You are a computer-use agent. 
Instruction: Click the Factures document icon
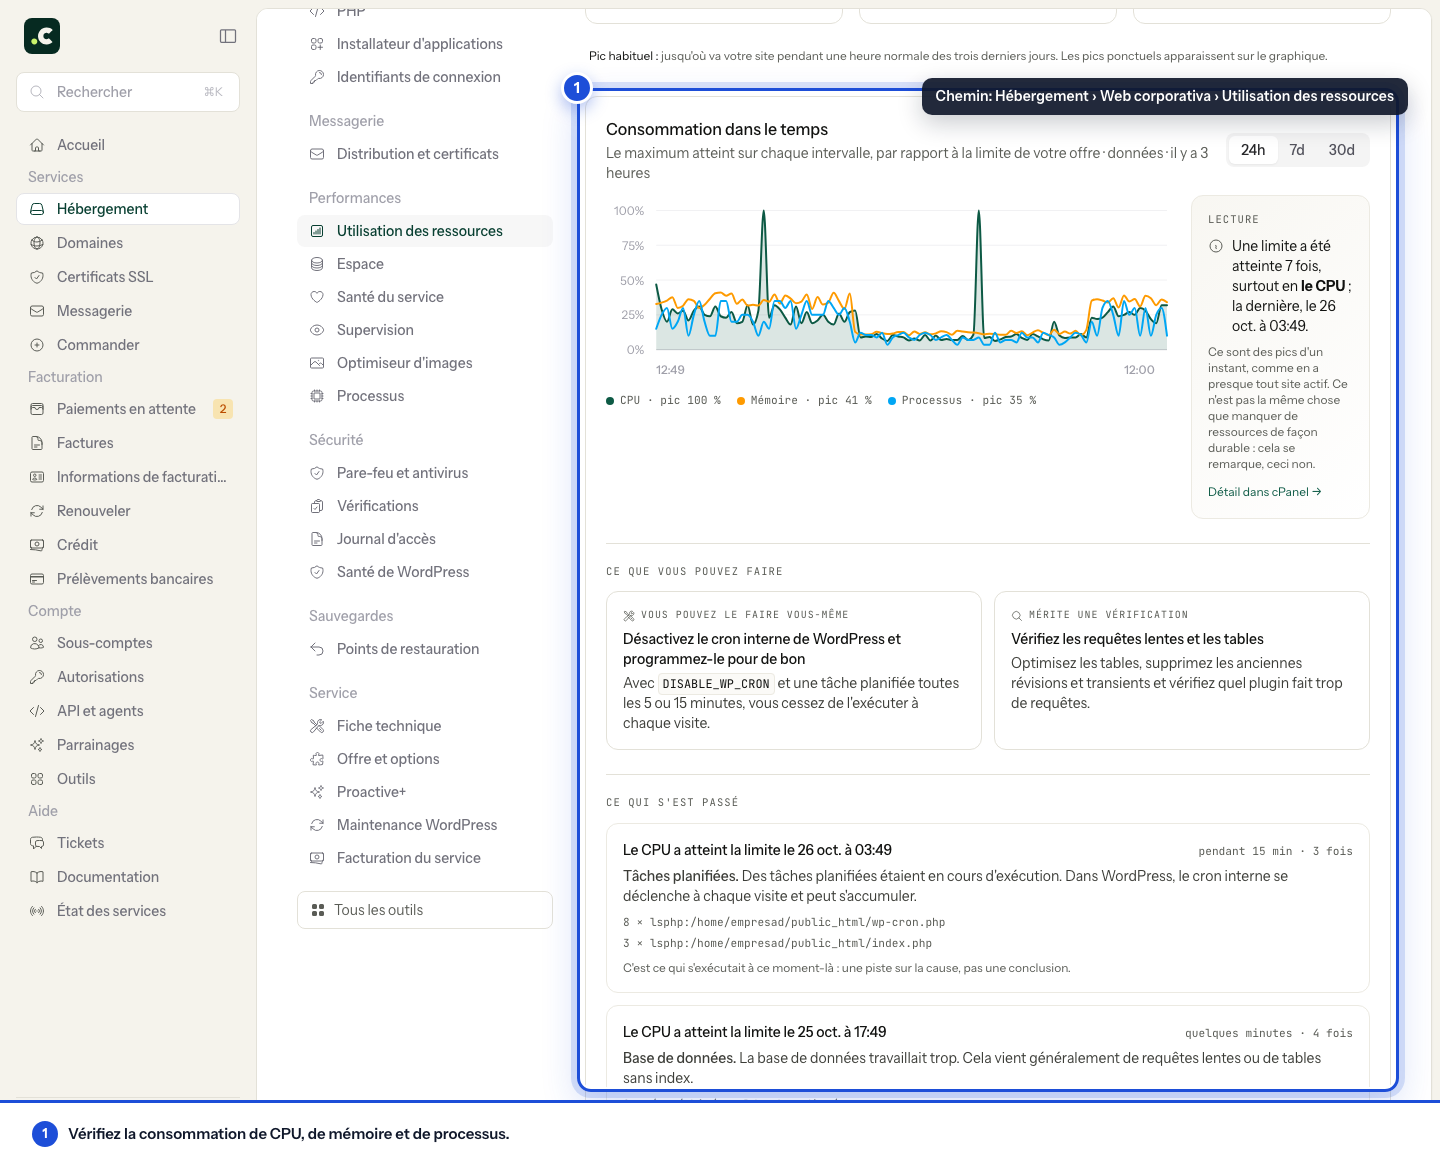coord(37,443)
